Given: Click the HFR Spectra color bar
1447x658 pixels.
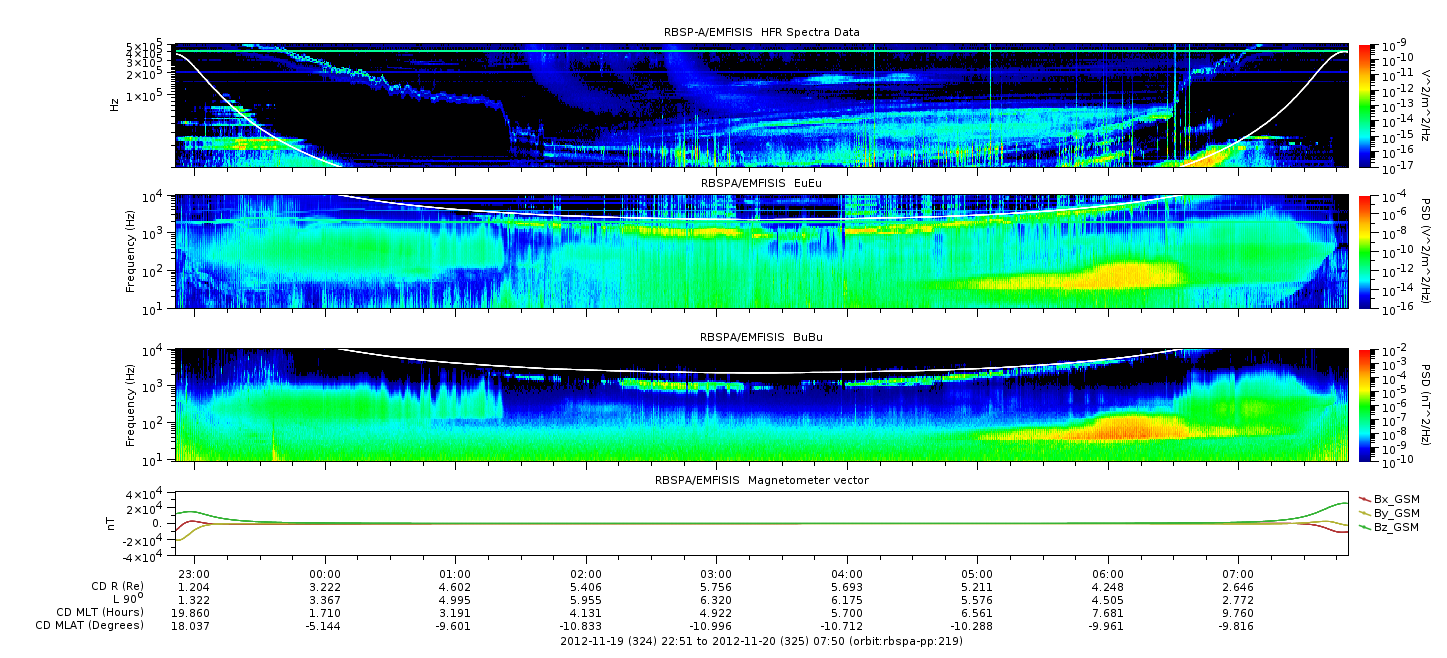Looking at the screenshot, I should (1364, 105).
